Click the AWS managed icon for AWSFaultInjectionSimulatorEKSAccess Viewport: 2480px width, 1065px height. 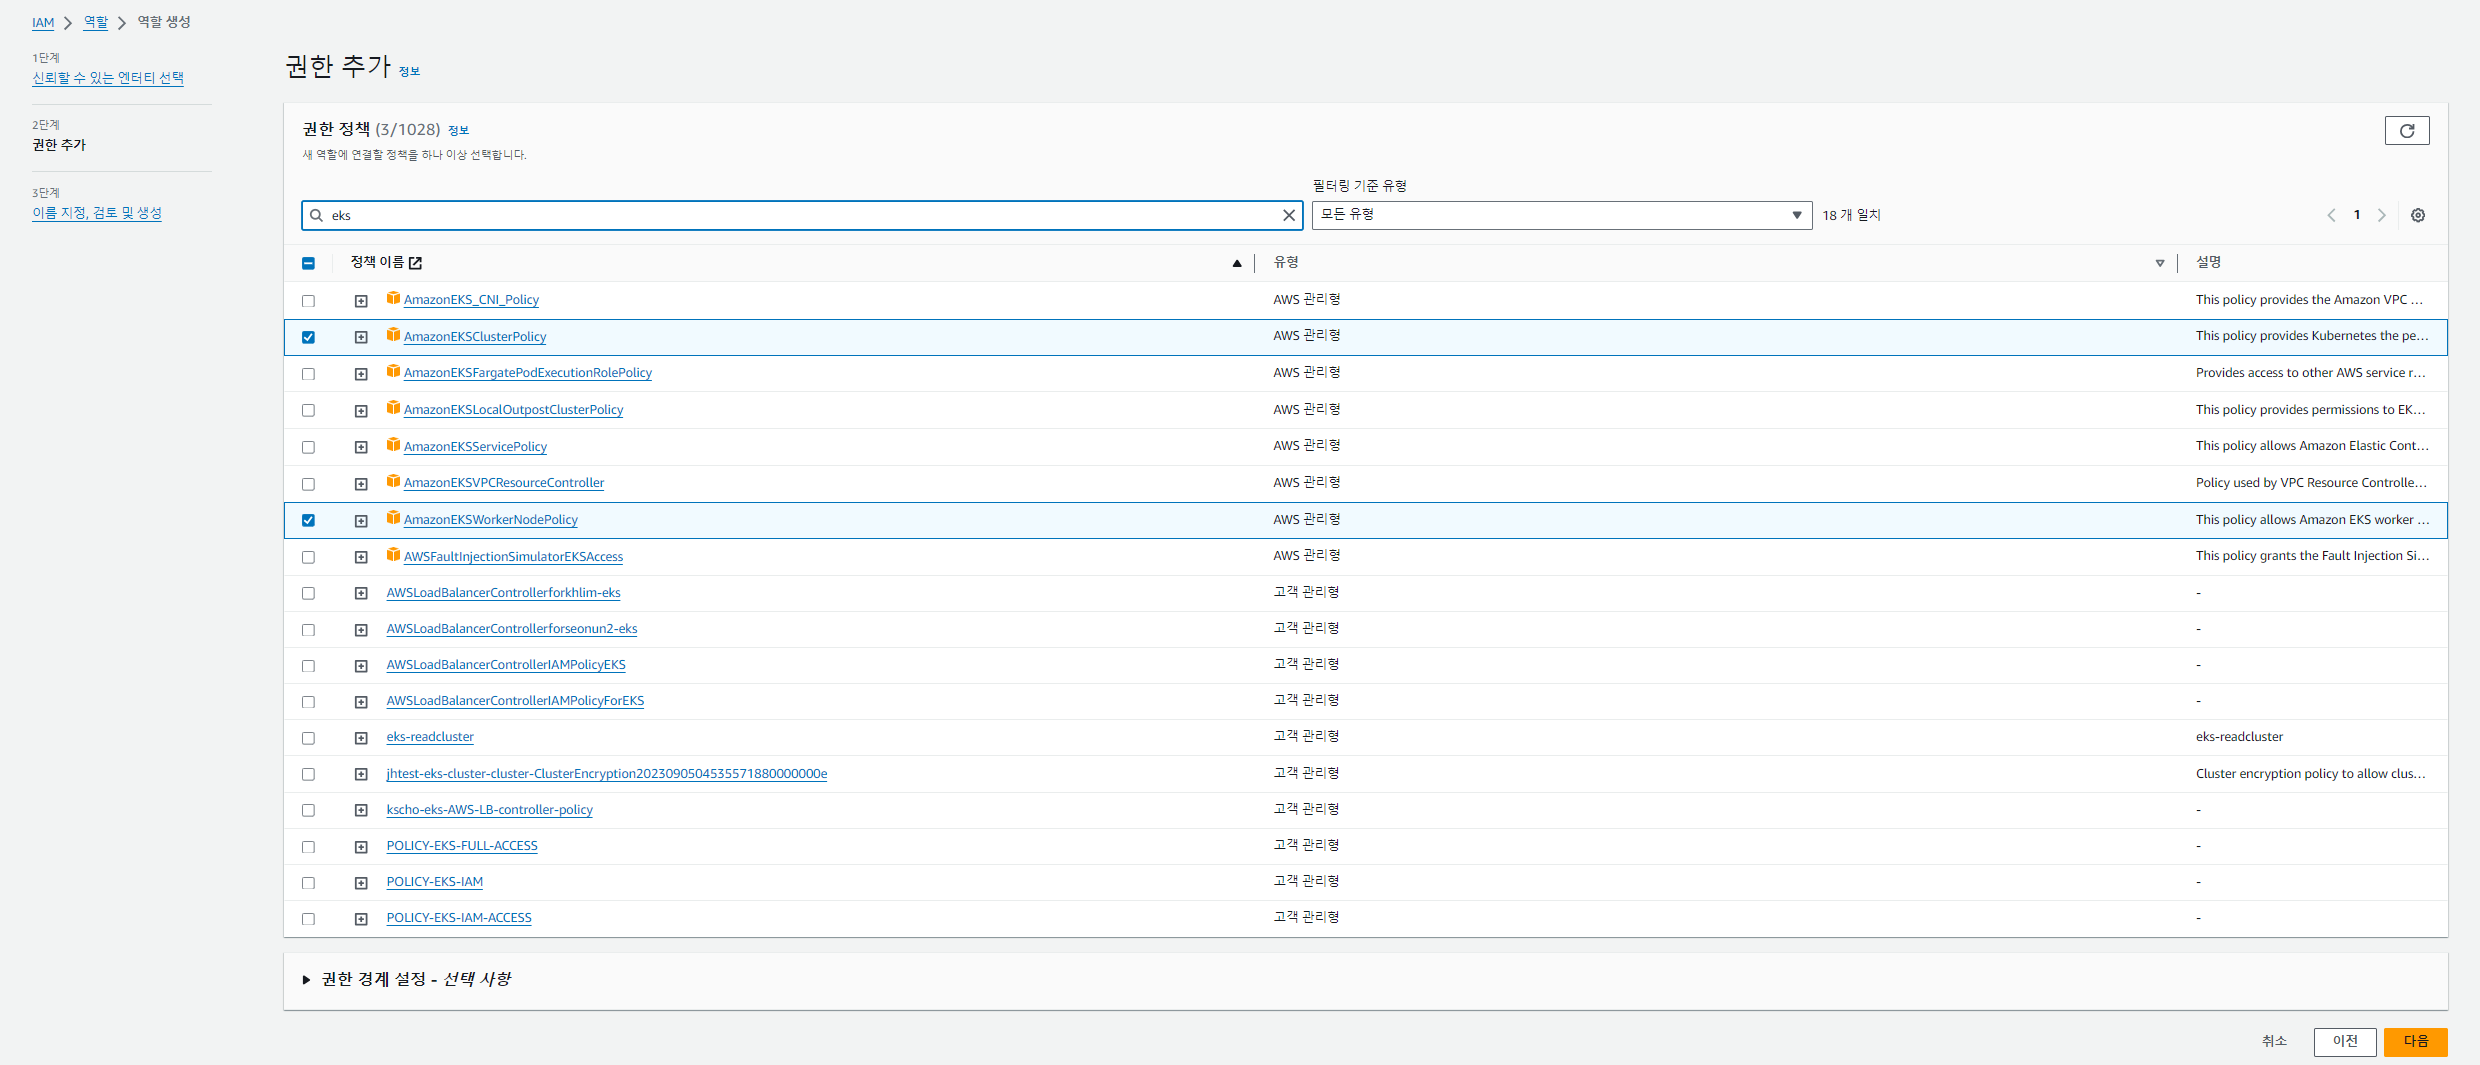(394, 555)
